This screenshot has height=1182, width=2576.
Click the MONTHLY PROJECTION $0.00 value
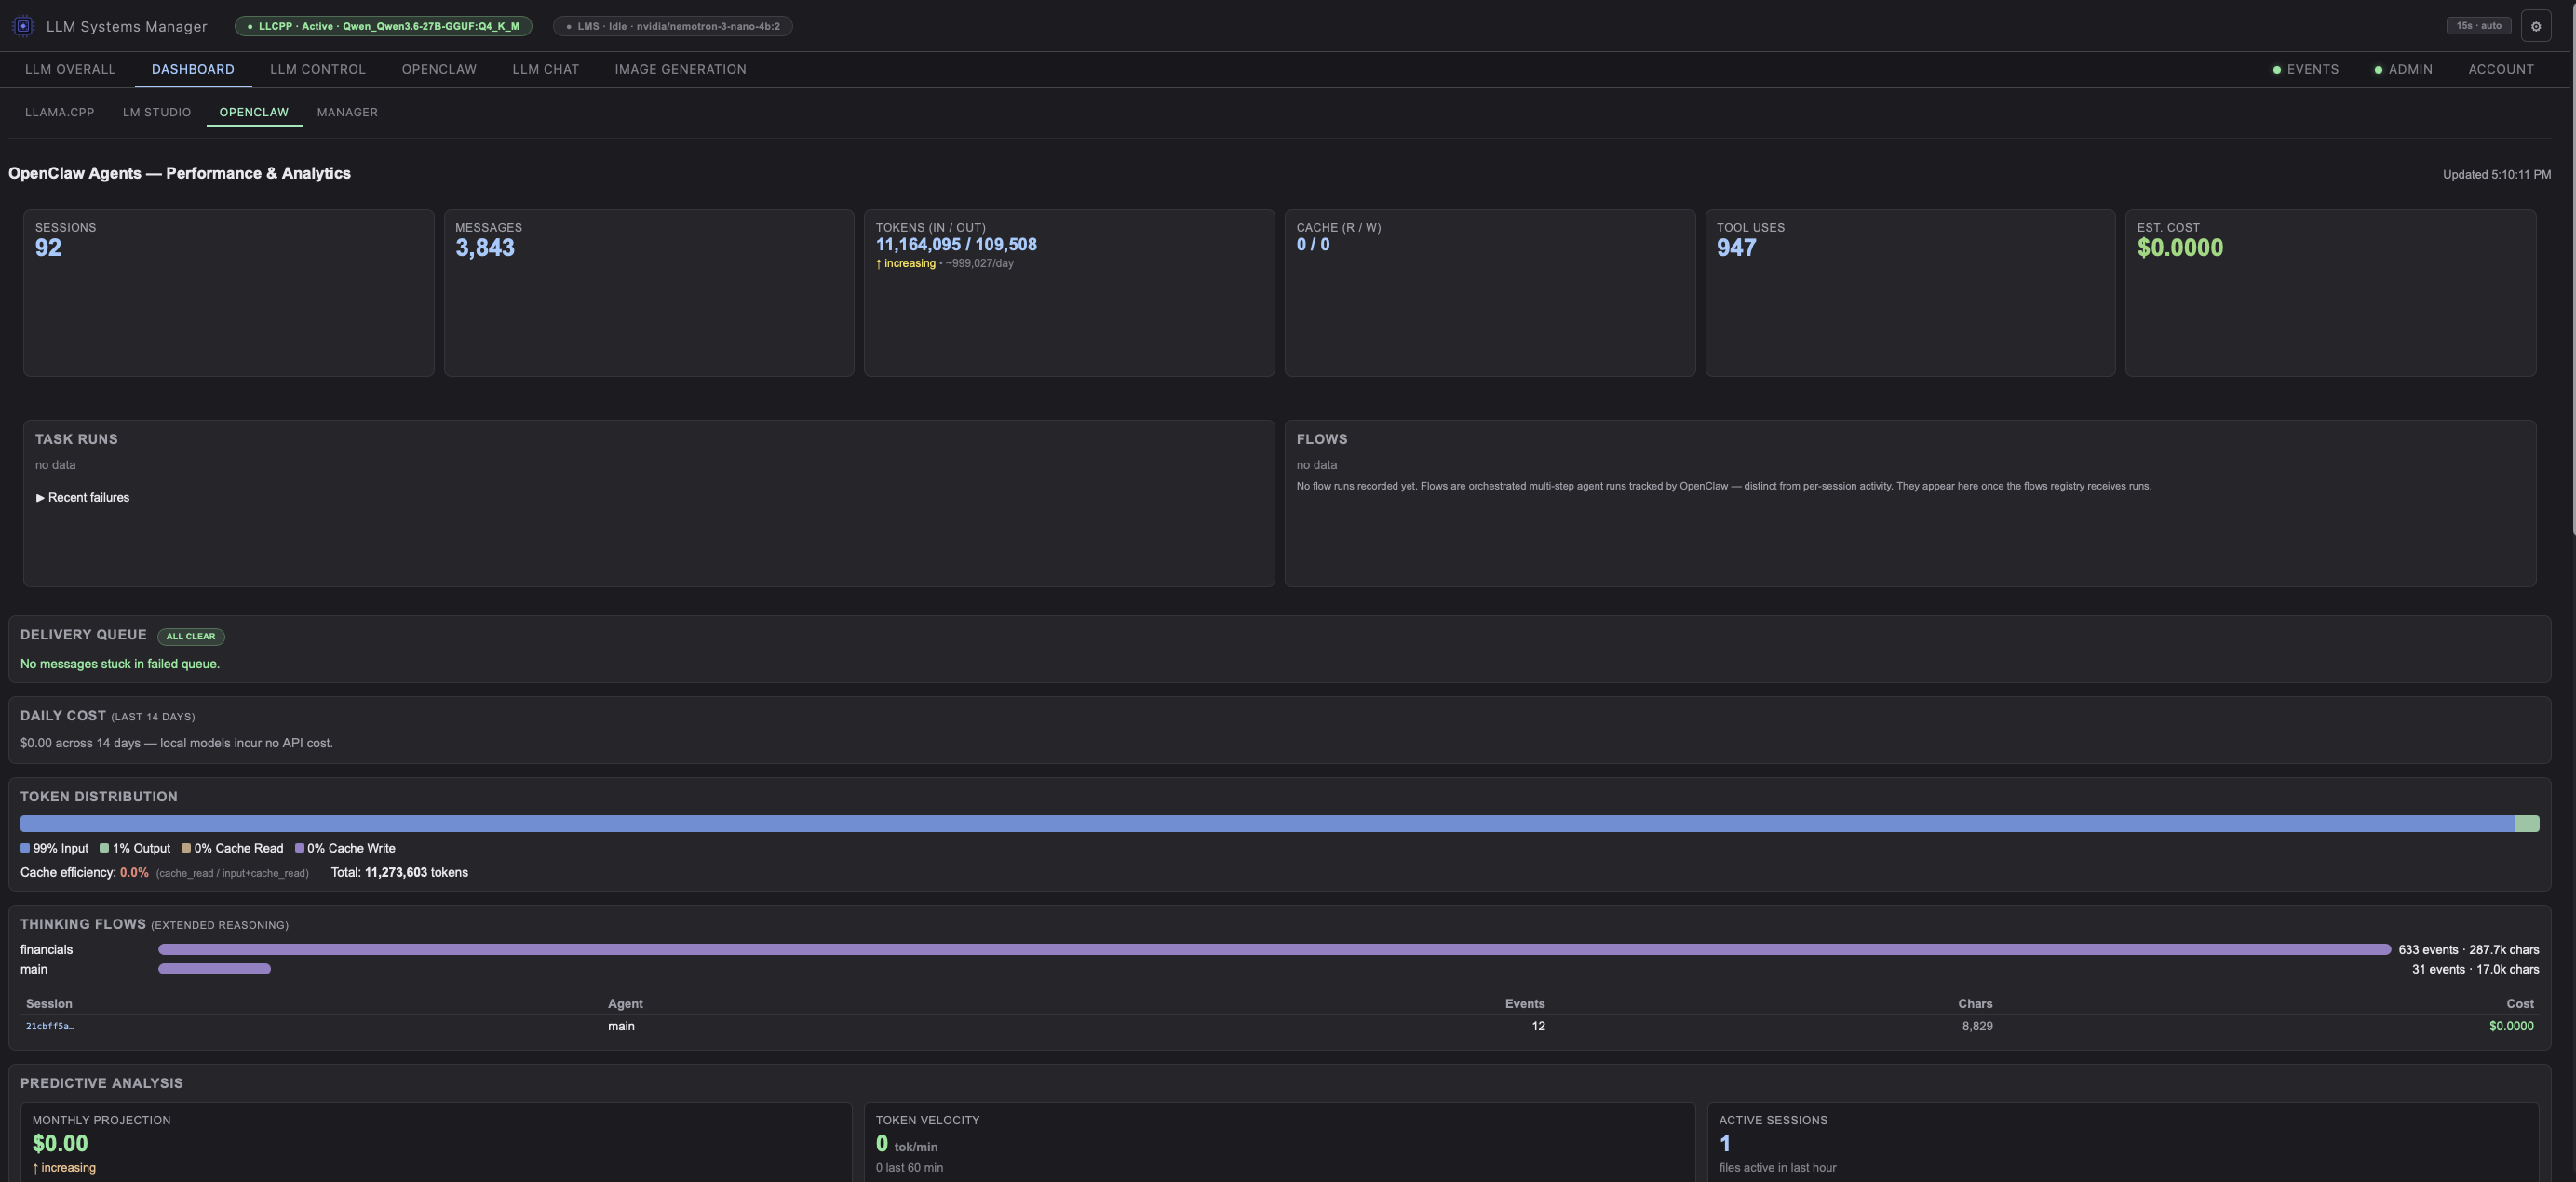[x=60, y=1144]
